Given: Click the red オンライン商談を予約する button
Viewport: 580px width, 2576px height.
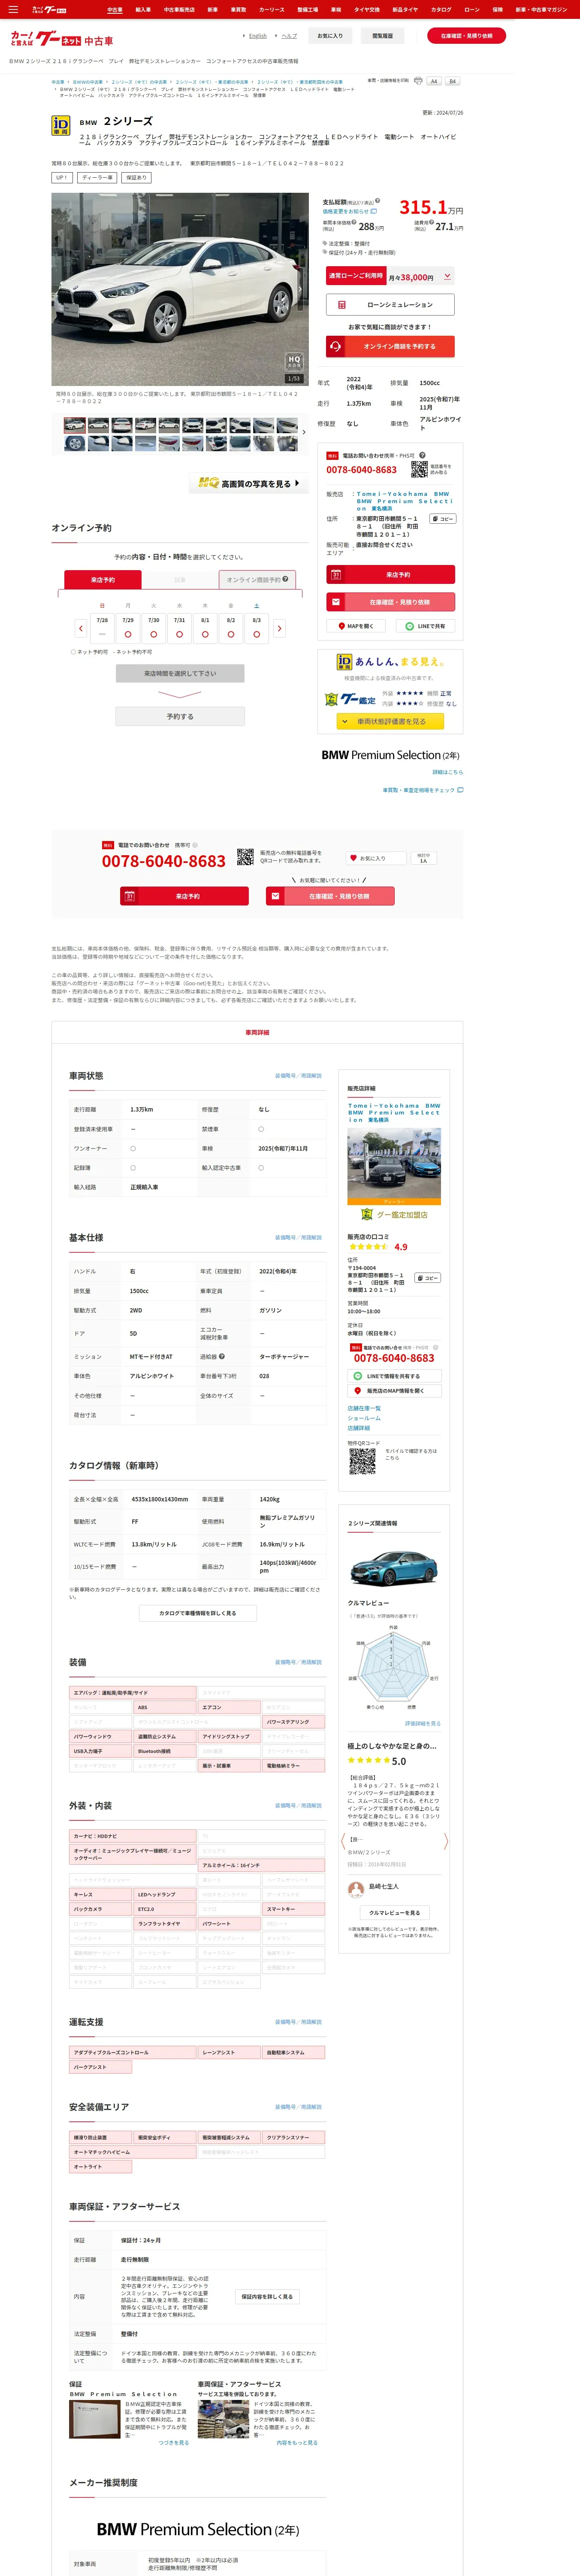Looking at the screenshot, I should [390, 346].
